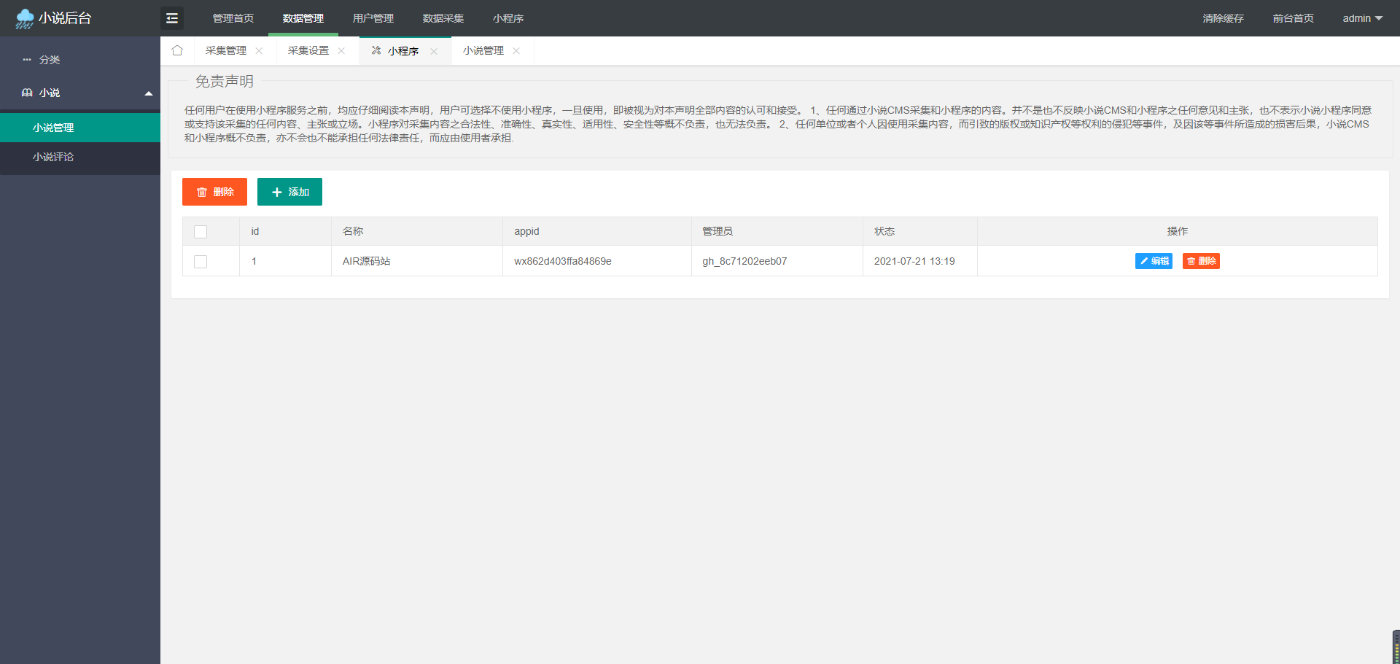Open 分类 in the sidebar

click(x=80, y=60)
